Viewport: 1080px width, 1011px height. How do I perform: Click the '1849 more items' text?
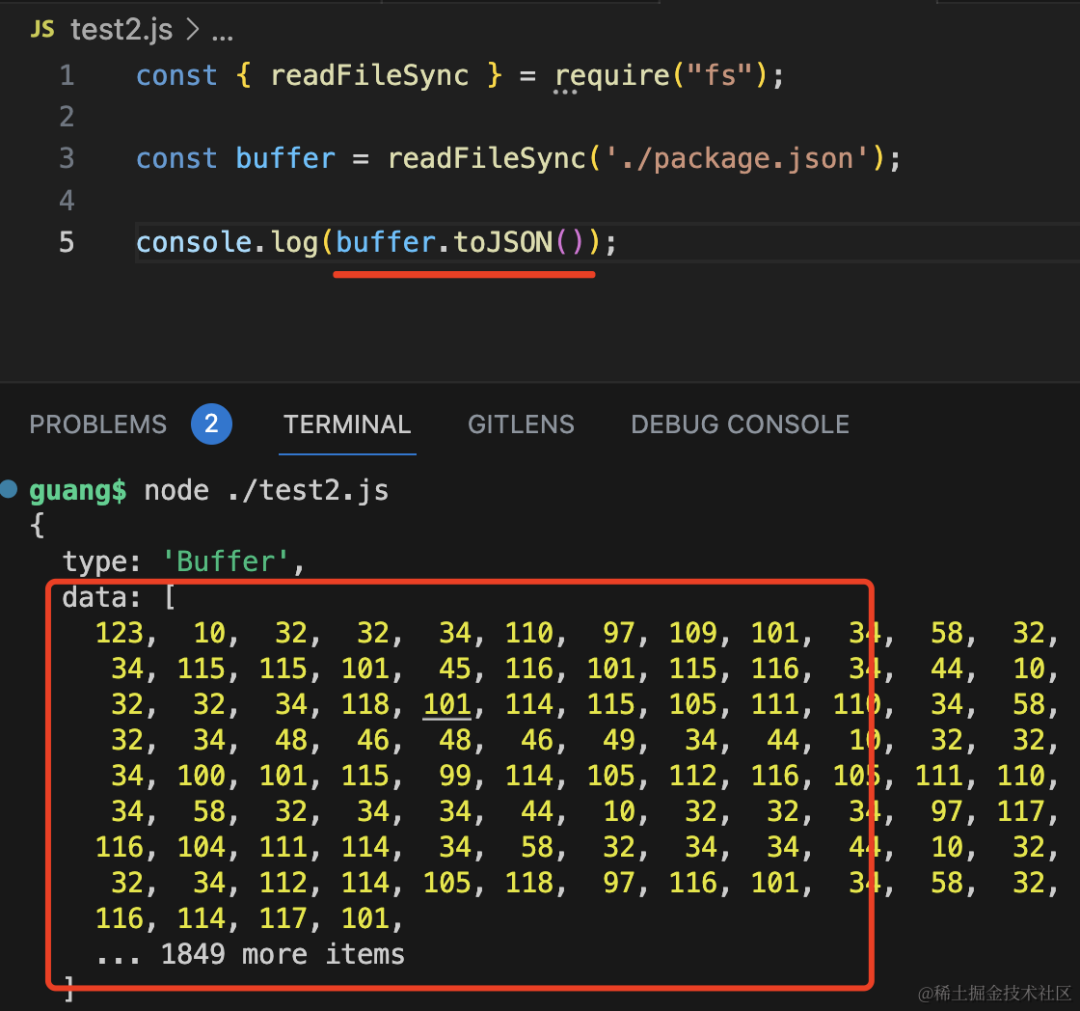282,955
